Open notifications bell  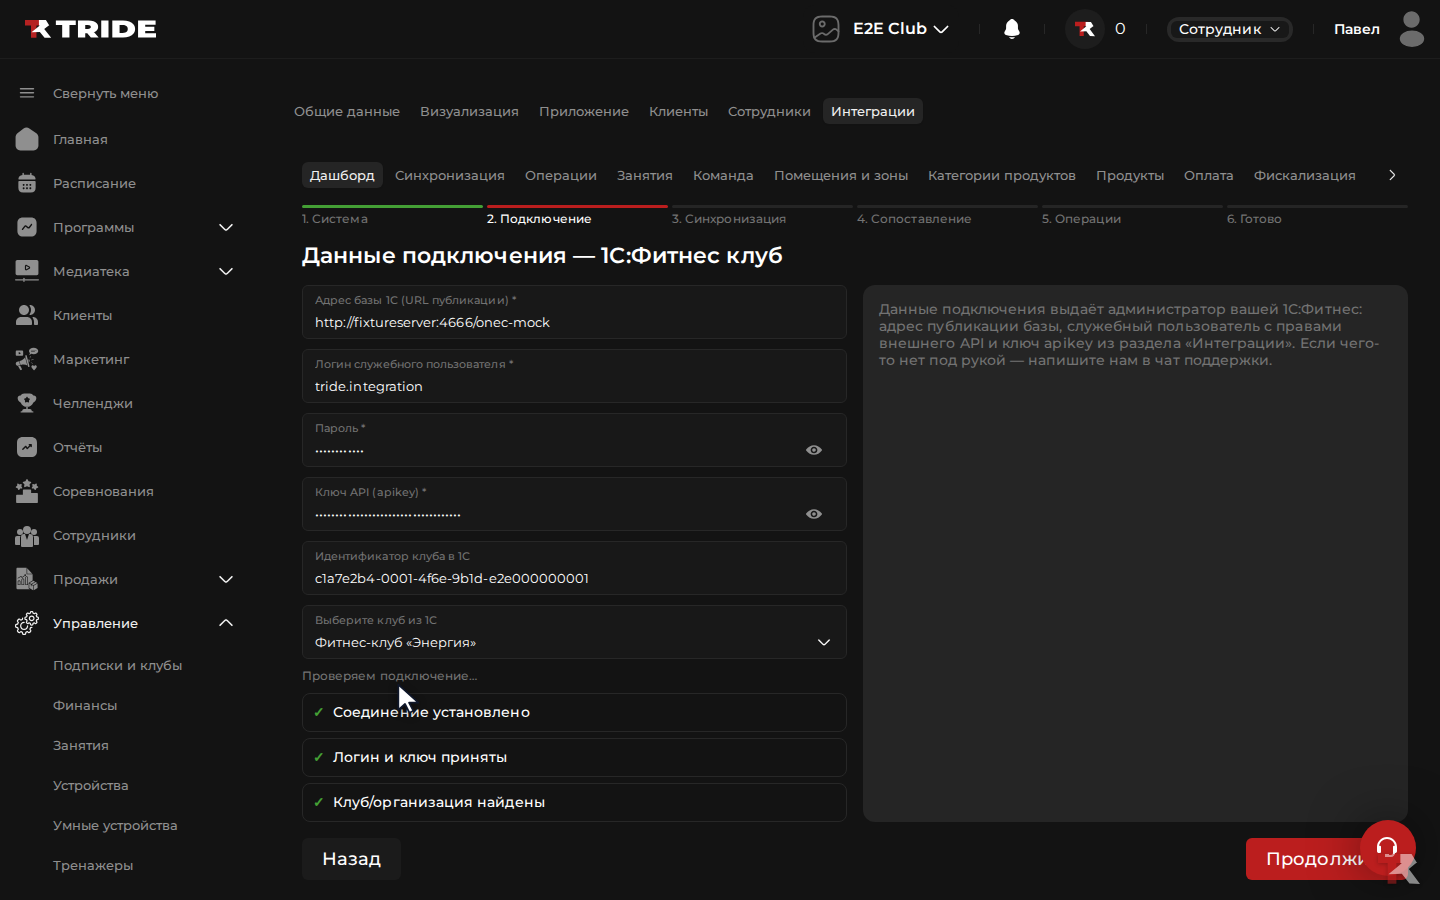[x=1012, y=29]
